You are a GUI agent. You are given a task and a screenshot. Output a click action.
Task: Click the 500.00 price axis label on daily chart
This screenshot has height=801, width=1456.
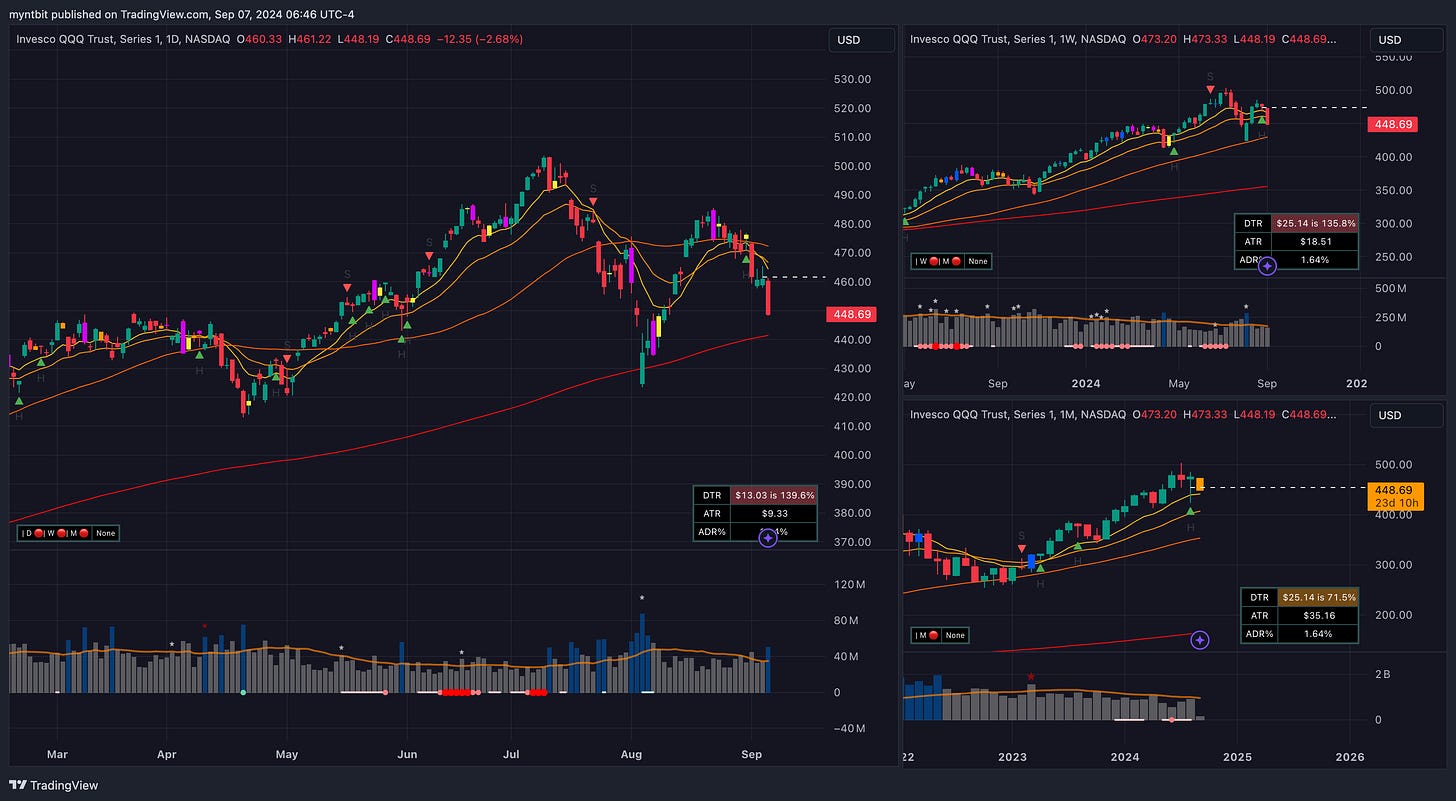click(852, 166)
